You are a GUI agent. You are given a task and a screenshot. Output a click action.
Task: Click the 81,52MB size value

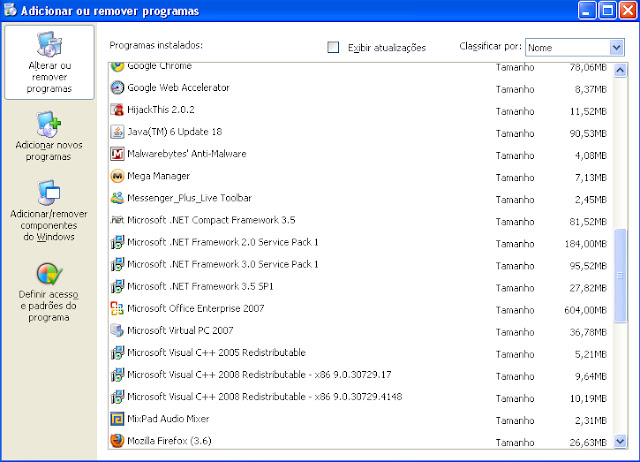point(588,222)
